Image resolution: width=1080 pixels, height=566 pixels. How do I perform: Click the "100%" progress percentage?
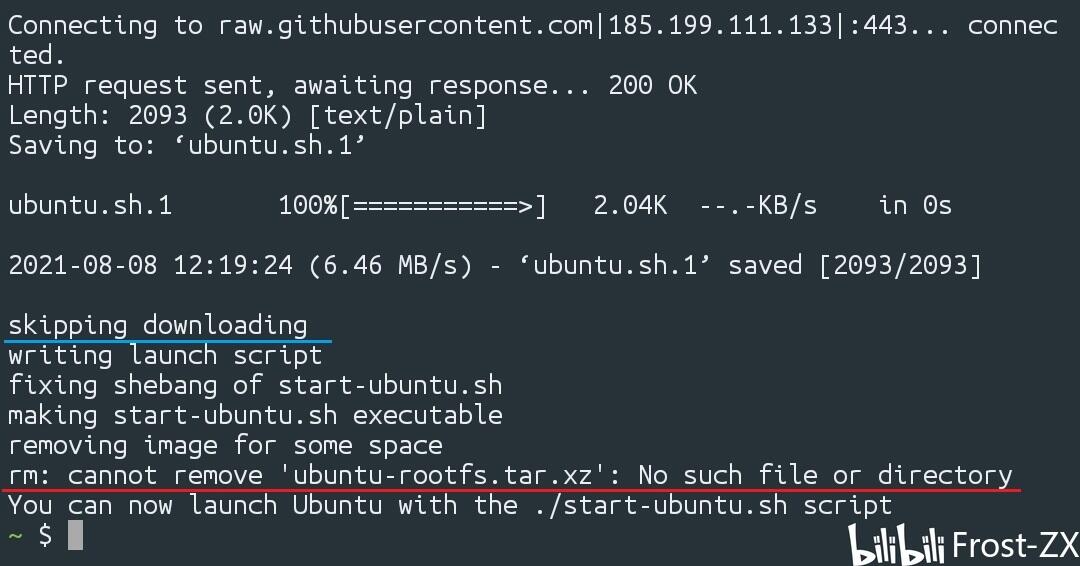point(308,206)
